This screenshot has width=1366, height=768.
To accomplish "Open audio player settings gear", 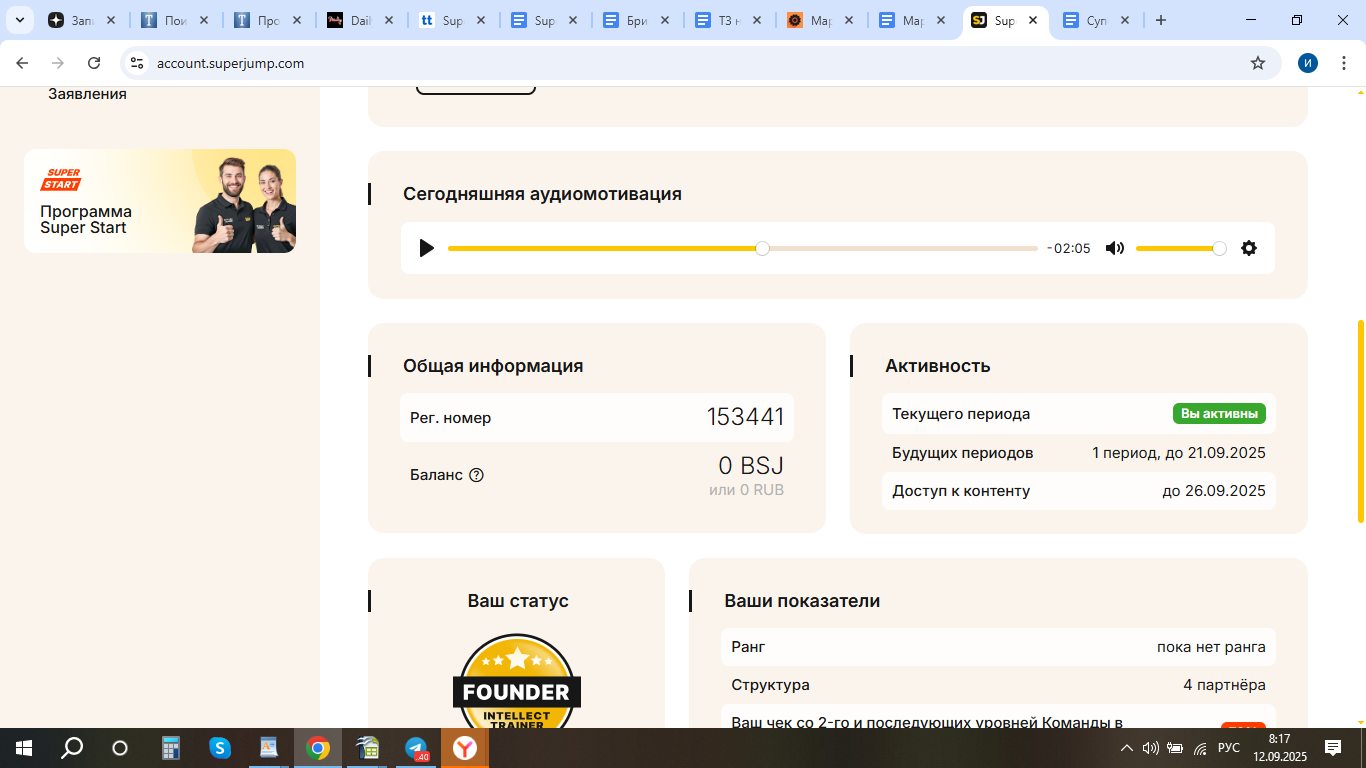I will coord(1248,248).
